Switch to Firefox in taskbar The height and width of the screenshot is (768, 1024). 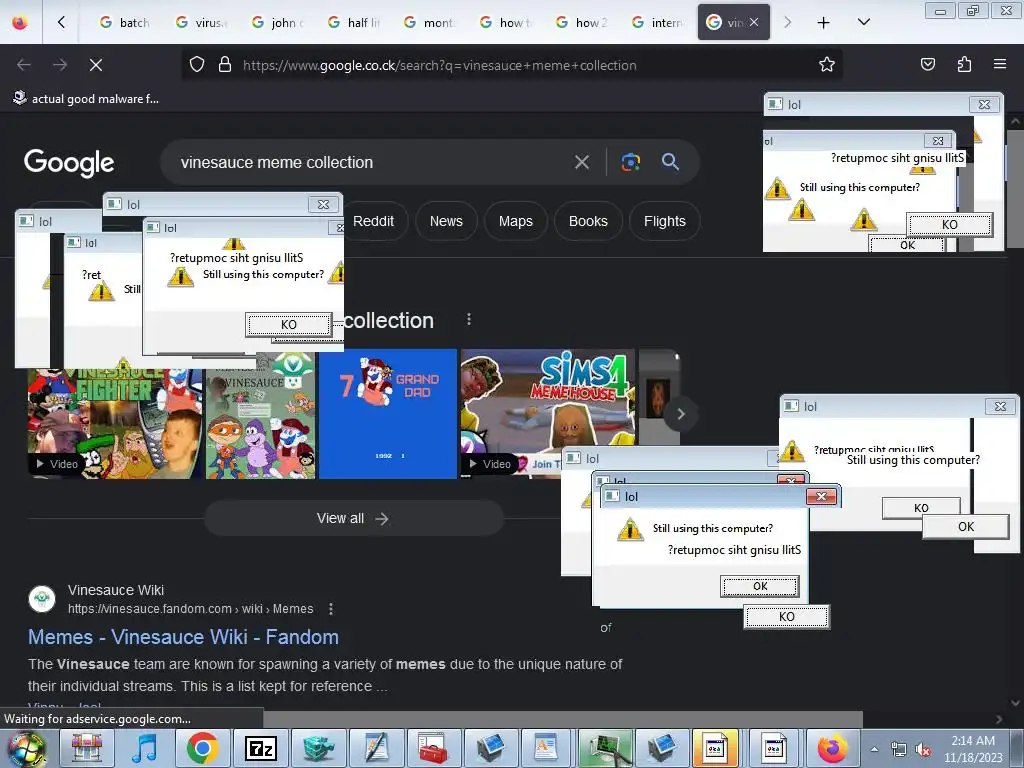tap(832, 748)
